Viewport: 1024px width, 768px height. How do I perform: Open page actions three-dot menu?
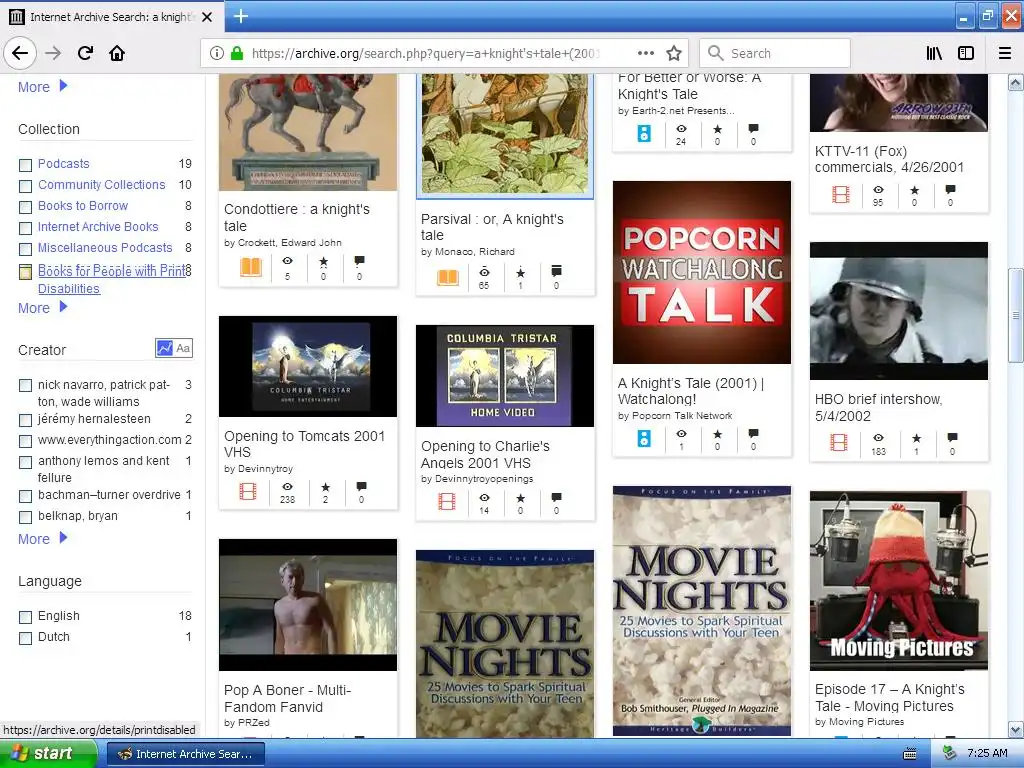[645, 53]
